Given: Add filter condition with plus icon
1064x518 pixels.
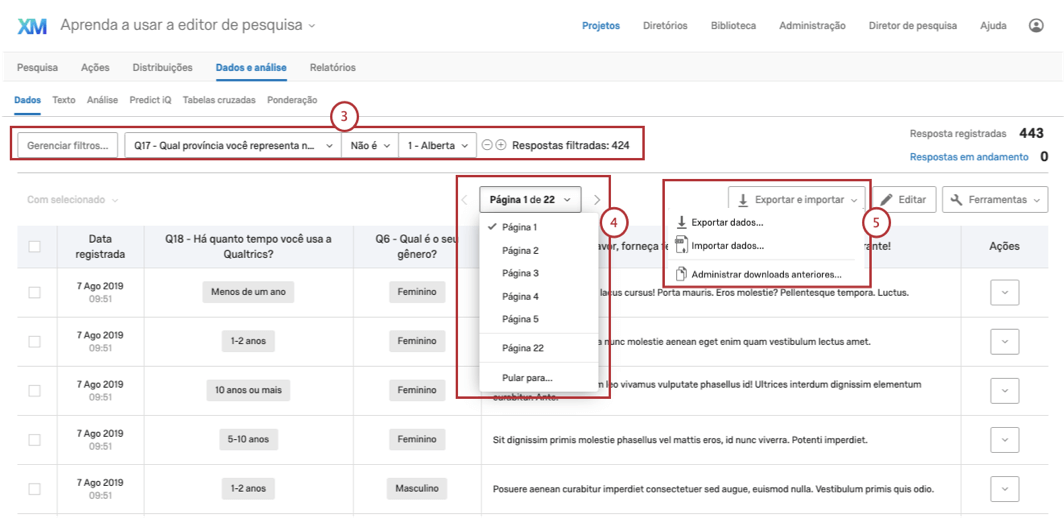Looking at the screenshot, I should coord(501,145).
